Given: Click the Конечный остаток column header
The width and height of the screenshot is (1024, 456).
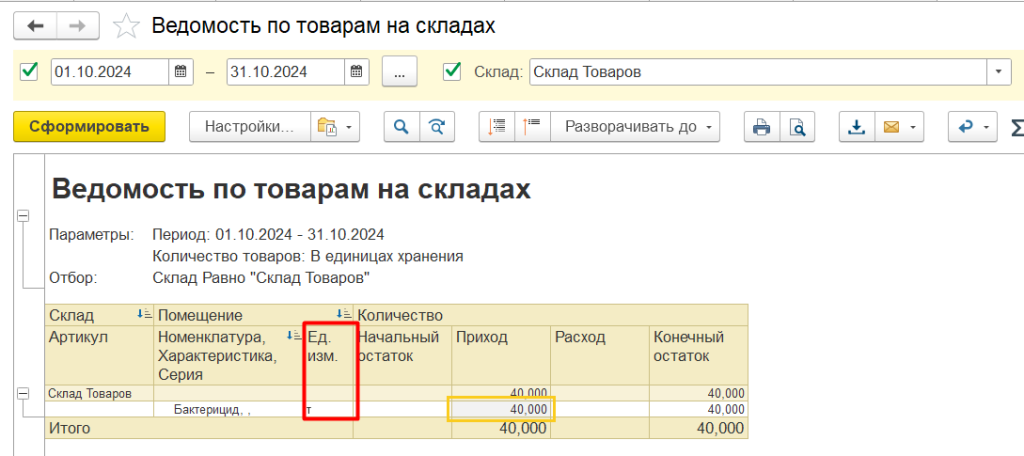Looking at the screenshot, I should pos(698,356).
